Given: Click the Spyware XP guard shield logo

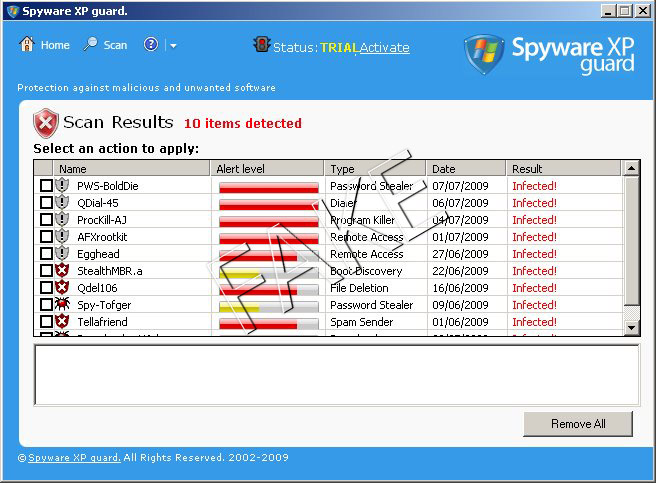Looking at the screenshot, I should point(484,54).
